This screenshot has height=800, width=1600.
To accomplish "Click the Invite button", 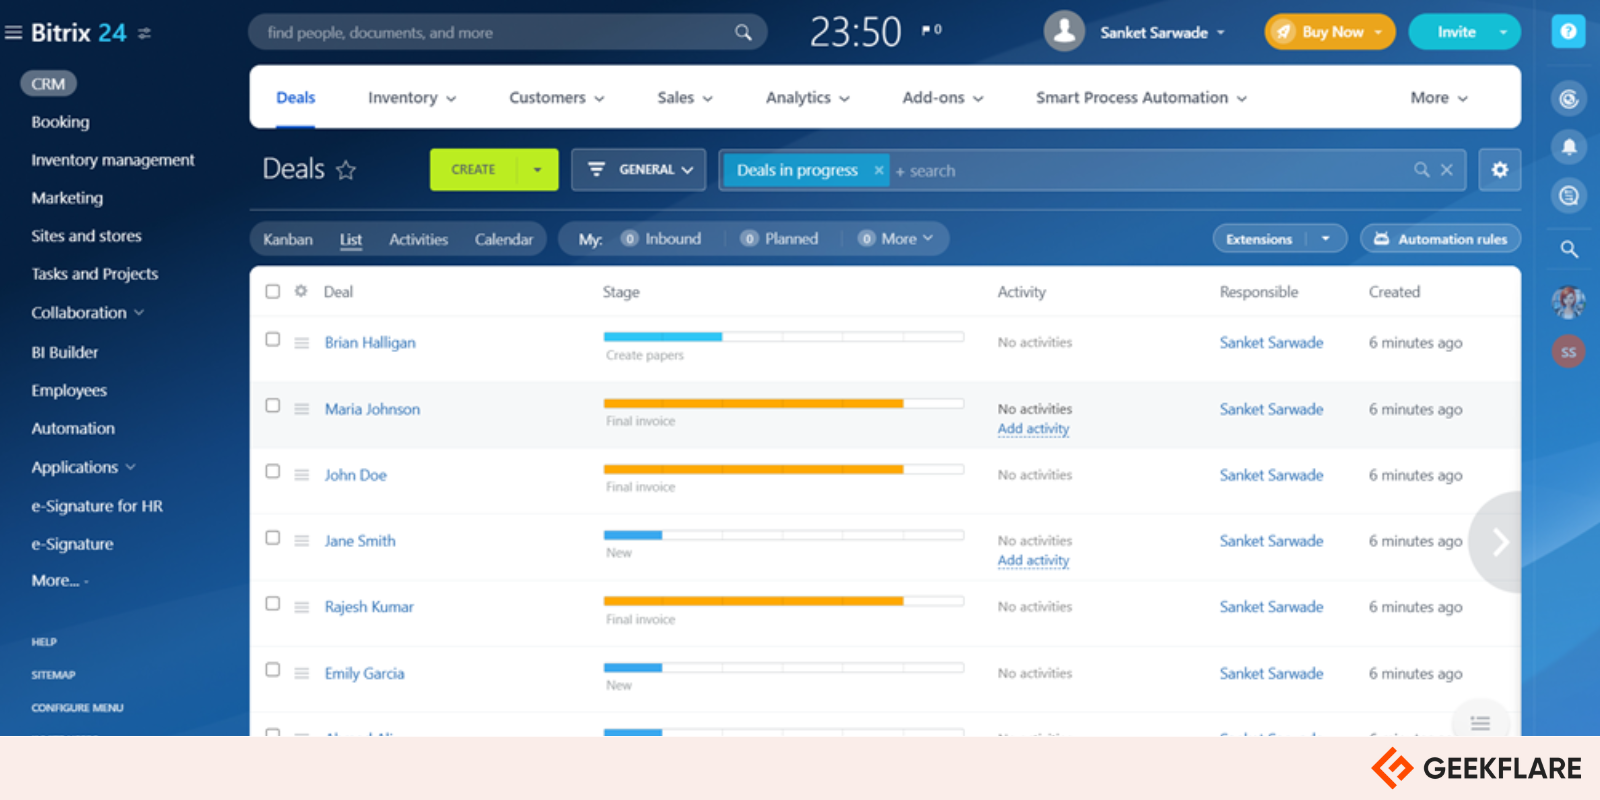I will 1456,32.
